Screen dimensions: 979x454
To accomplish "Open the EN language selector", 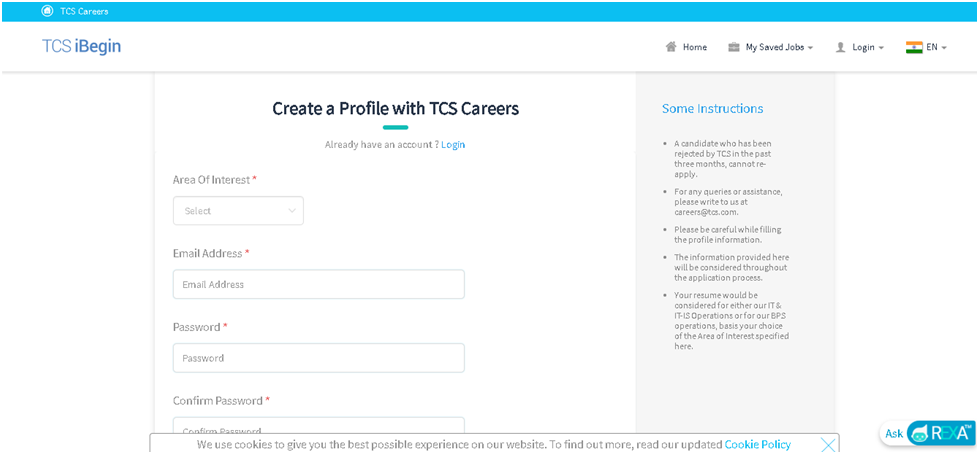I will (x=937, y=47).
